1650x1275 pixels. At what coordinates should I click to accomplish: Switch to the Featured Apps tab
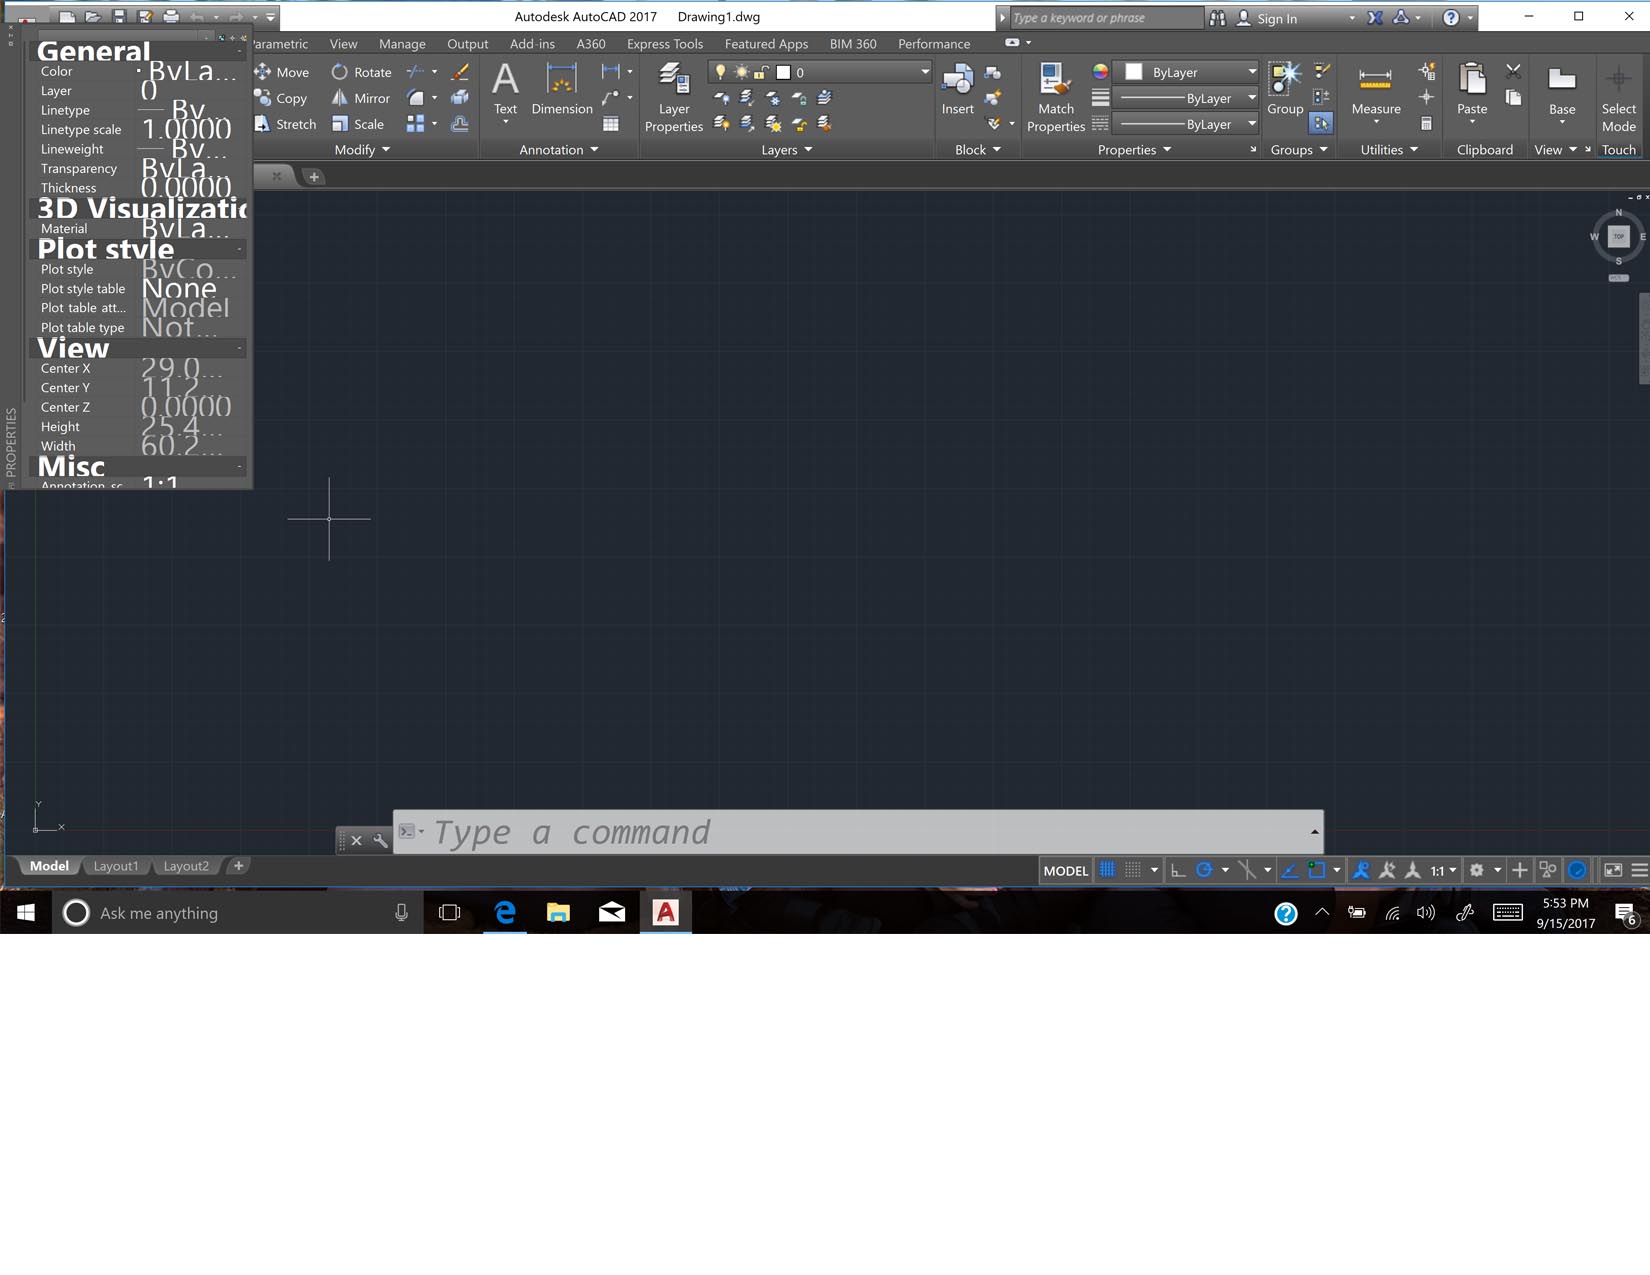pyautogui.click(x=766, y=44)
